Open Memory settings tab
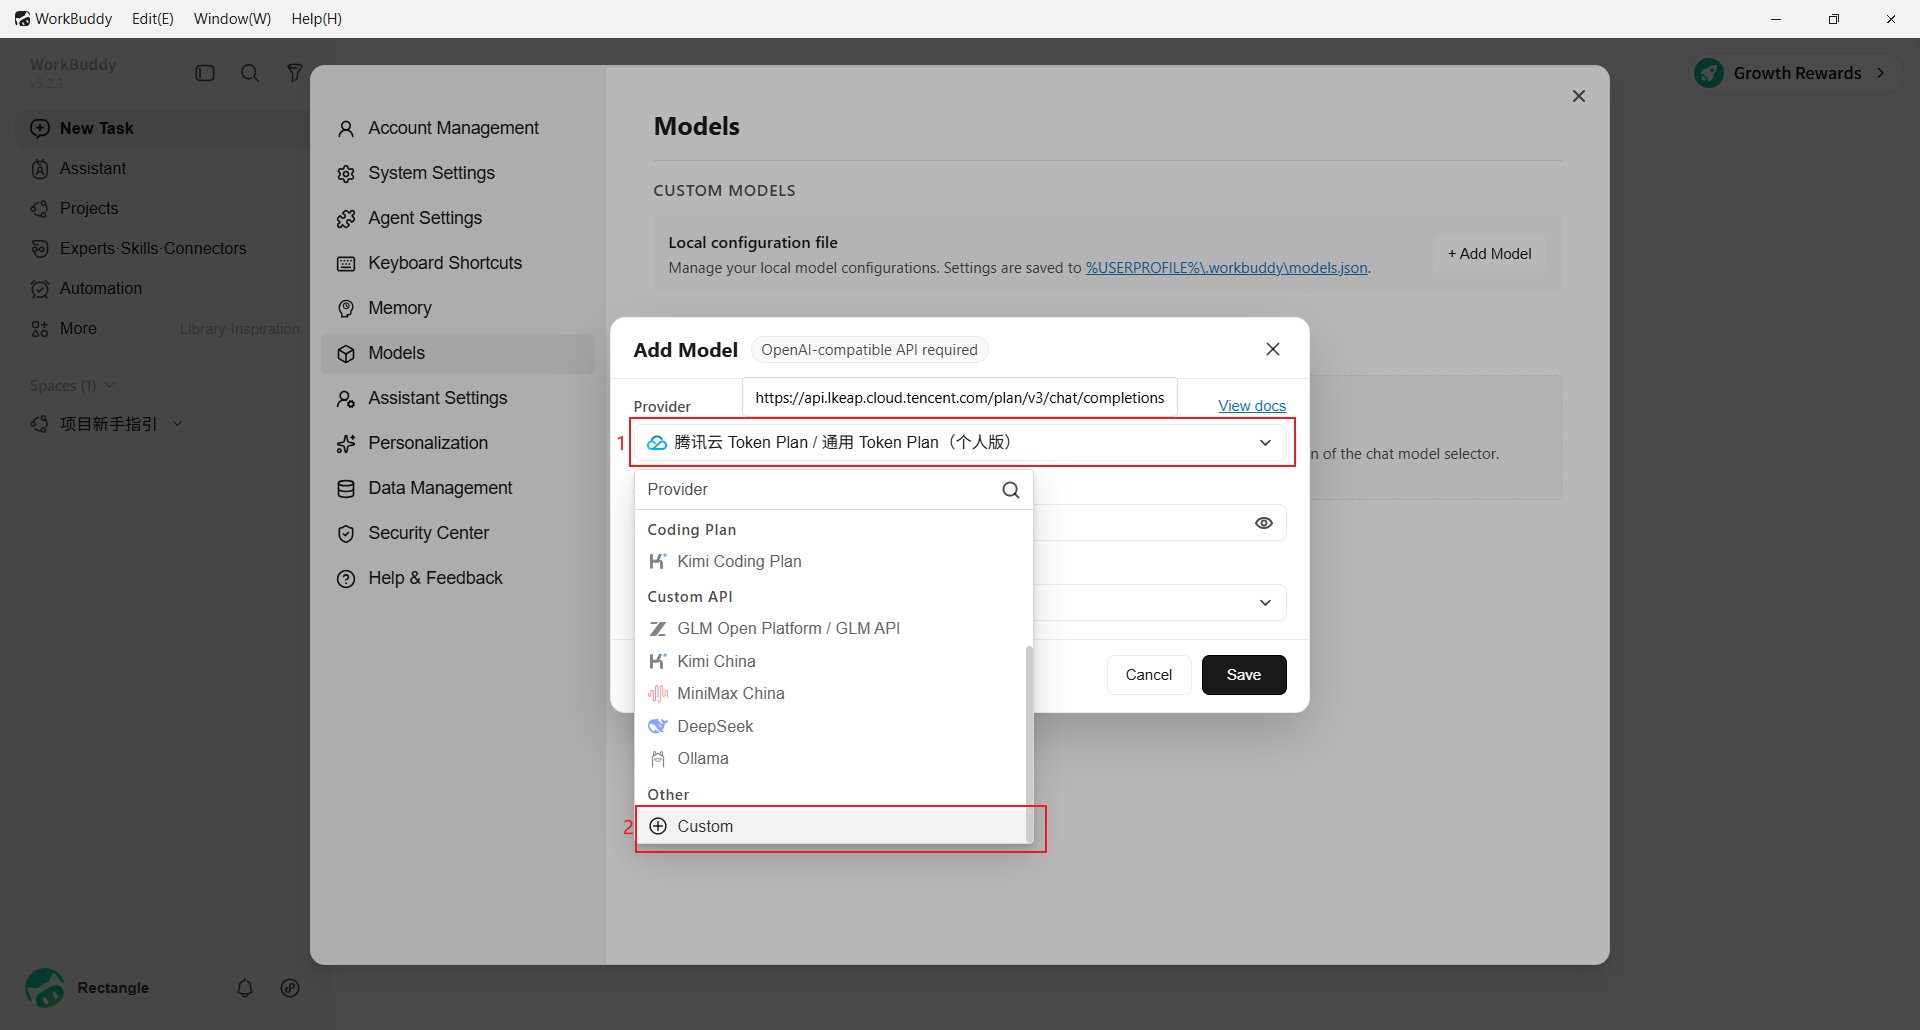Screen dimensions: 1920x1030 click(458, 308)
